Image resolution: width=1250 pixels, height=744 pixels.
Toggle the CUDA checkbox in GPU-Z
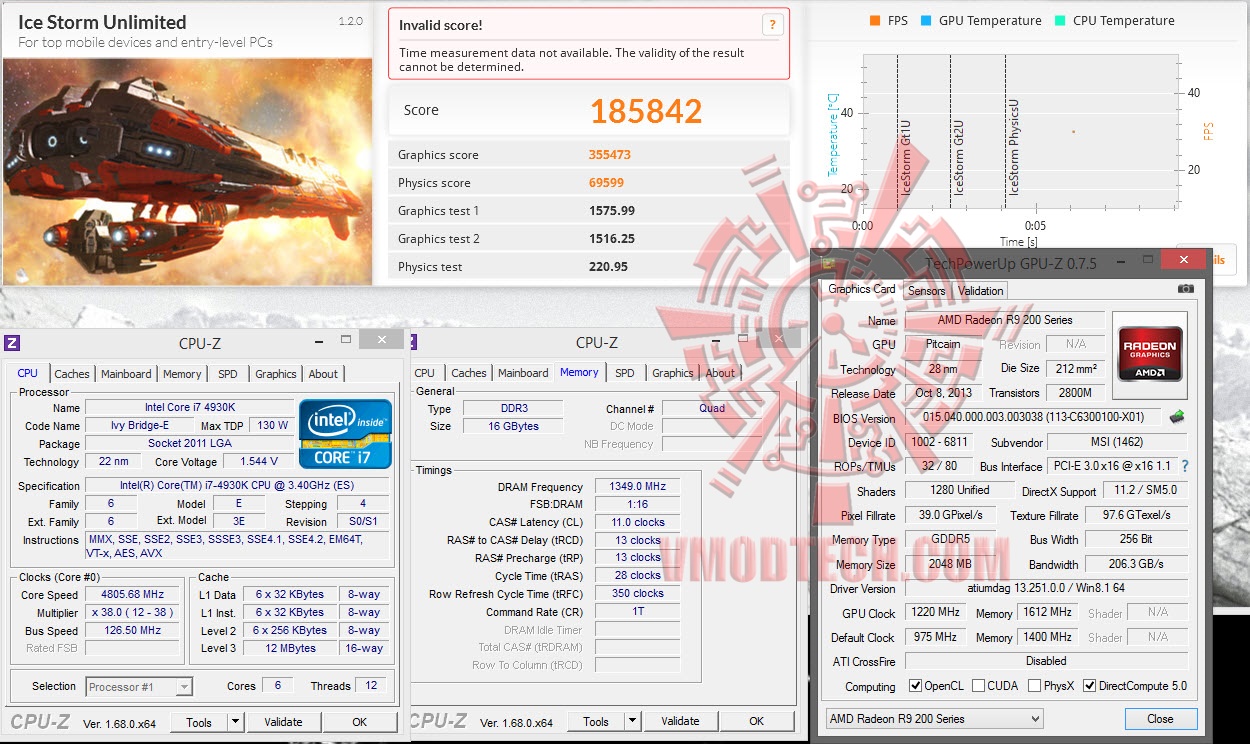[x=977, y=686]
